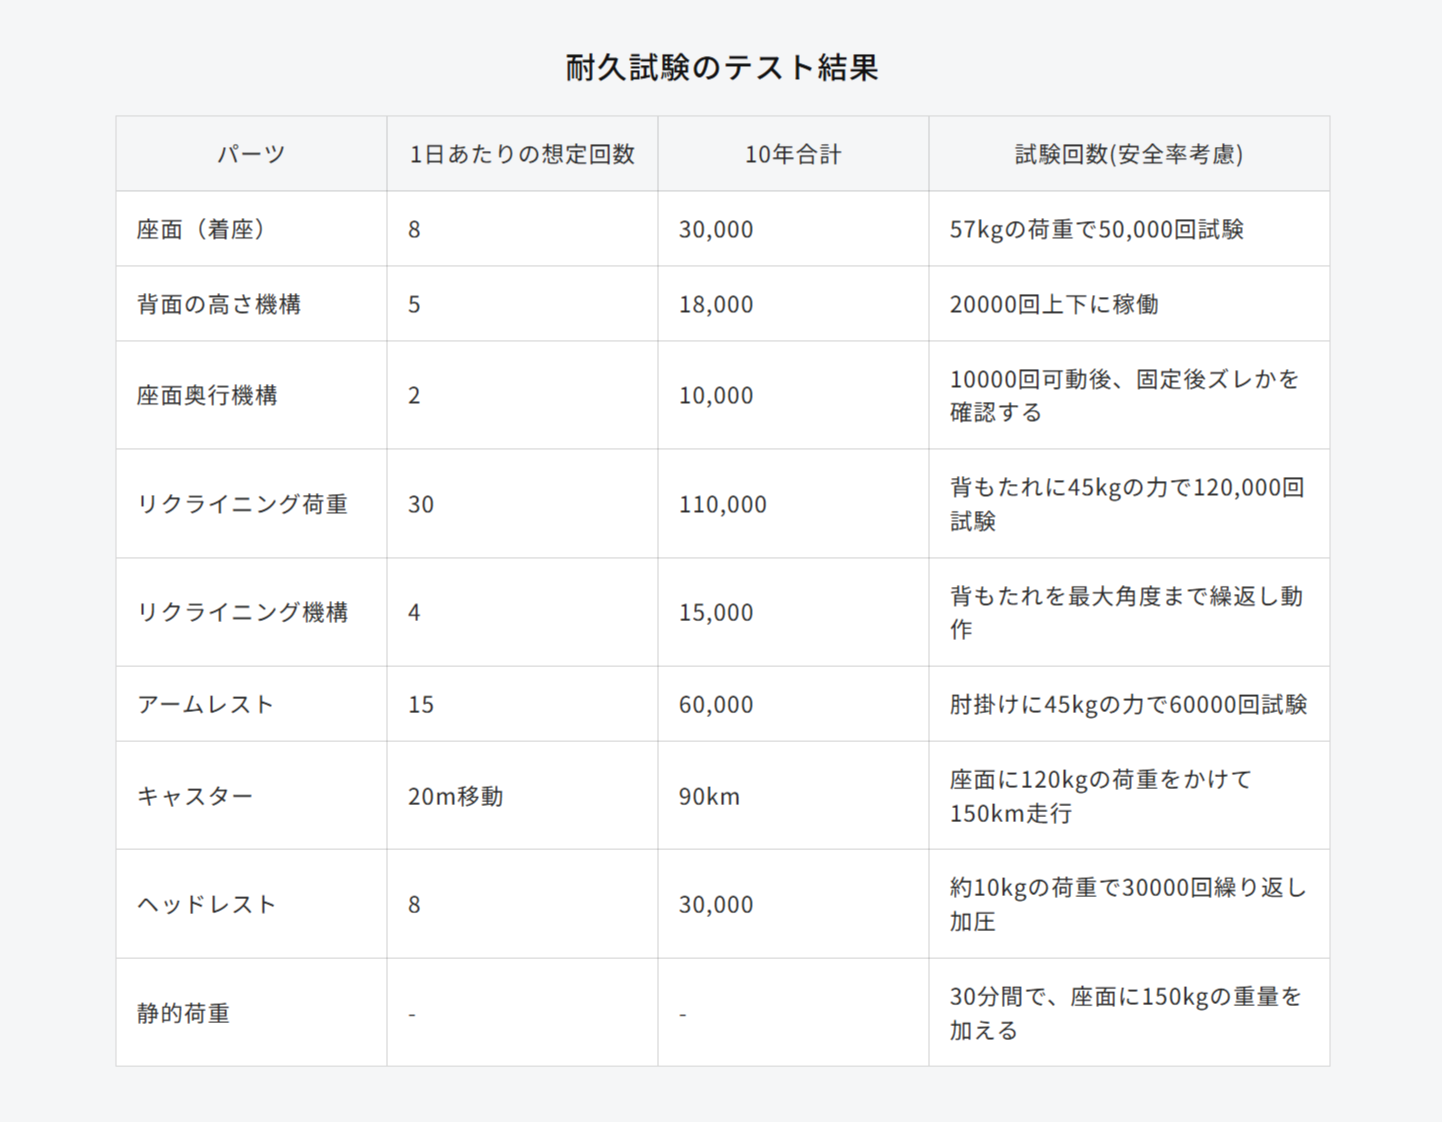
Task: Select the 'リクライニング機構' part cell
Action: tap(251, 612)
